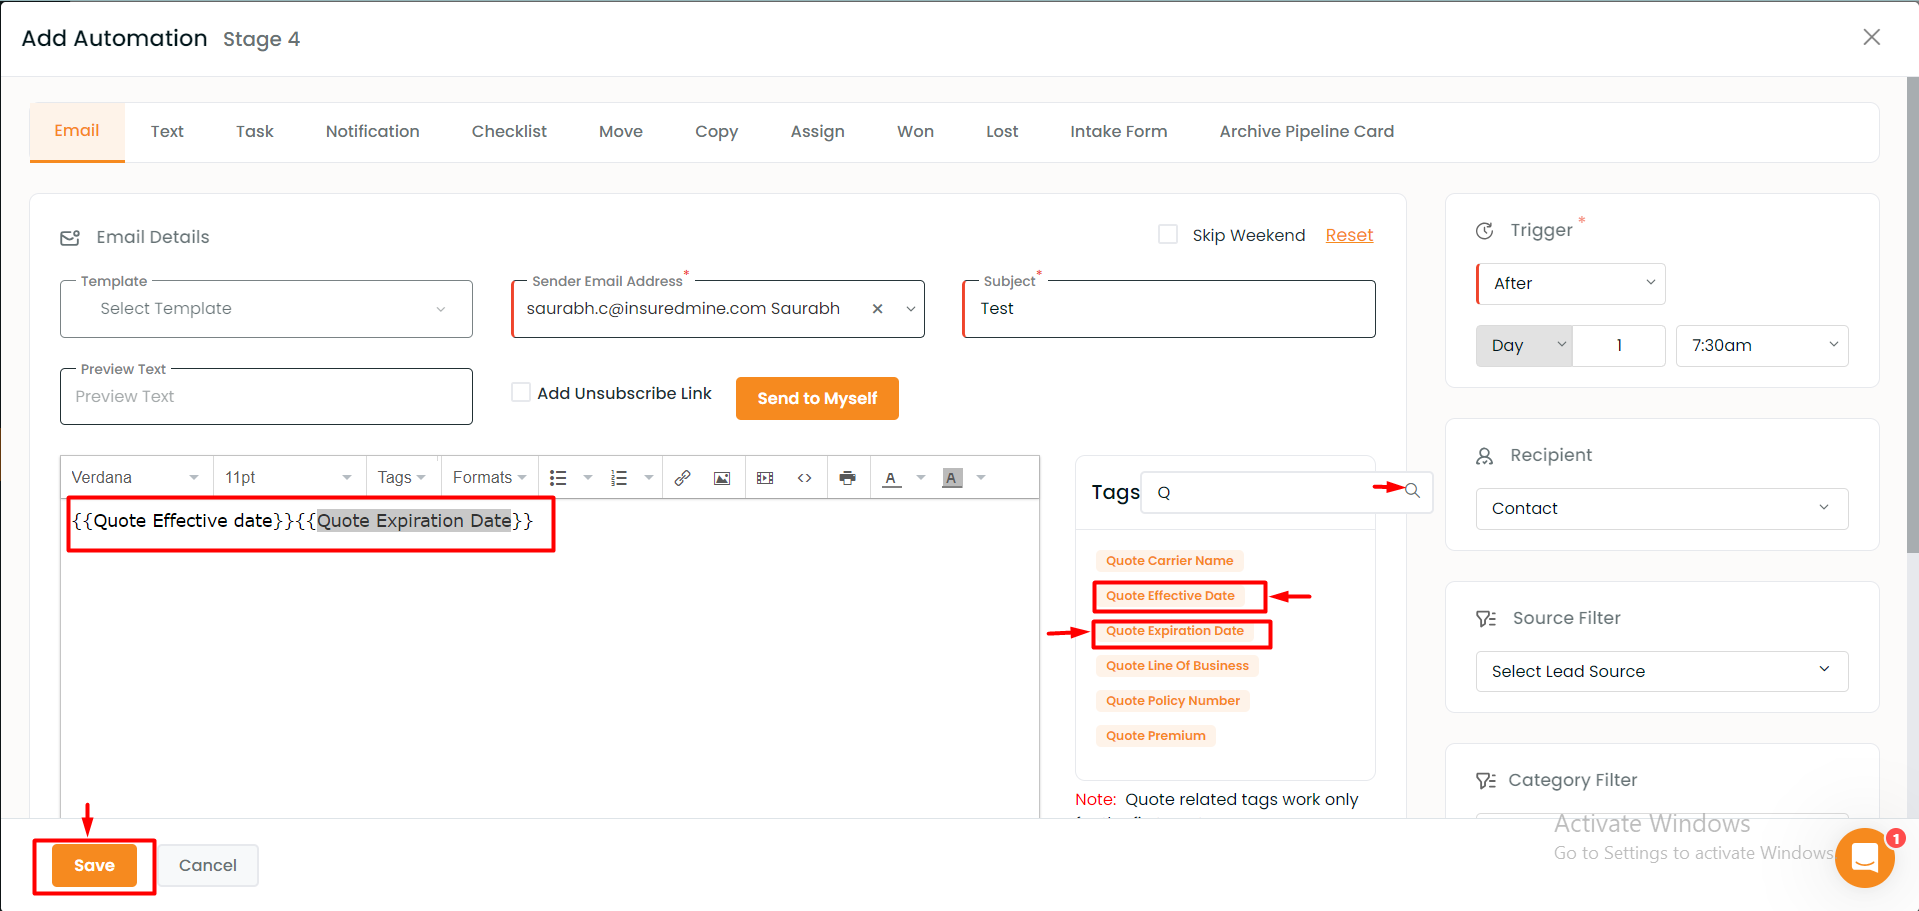Click the search icon in Tags
This screenshot has width=1919, height=911.
pyautogui.click(x=1412, y=490)
